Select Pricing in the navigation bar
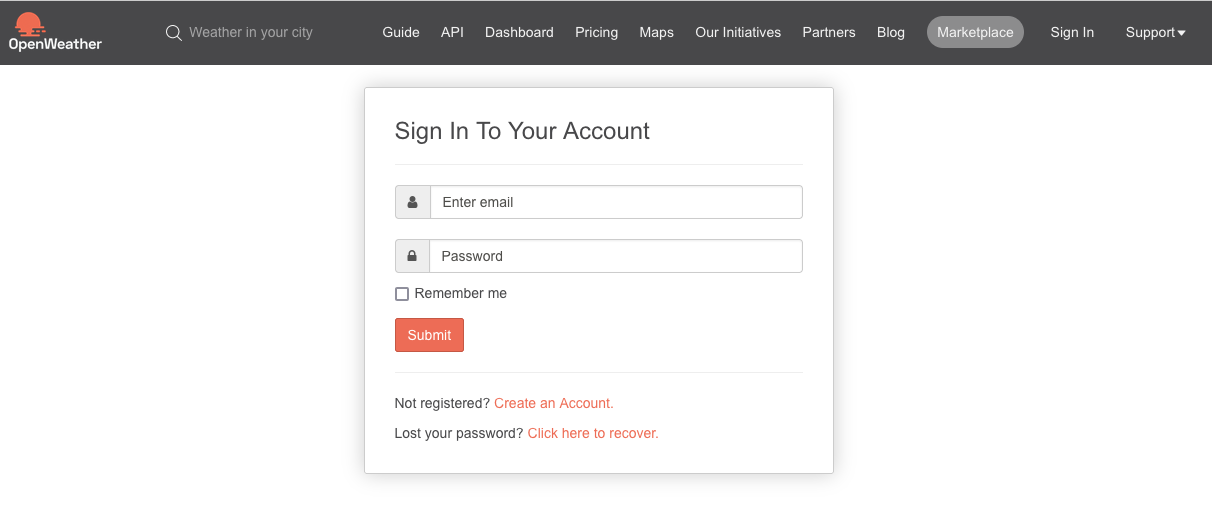The image size is (1212, 509). click(596, 32)
